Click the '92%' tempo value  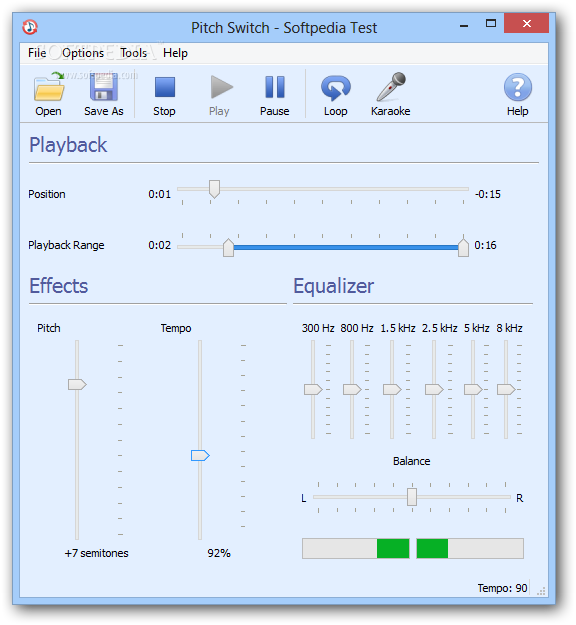pyautogui.click(x=219, y=553)
